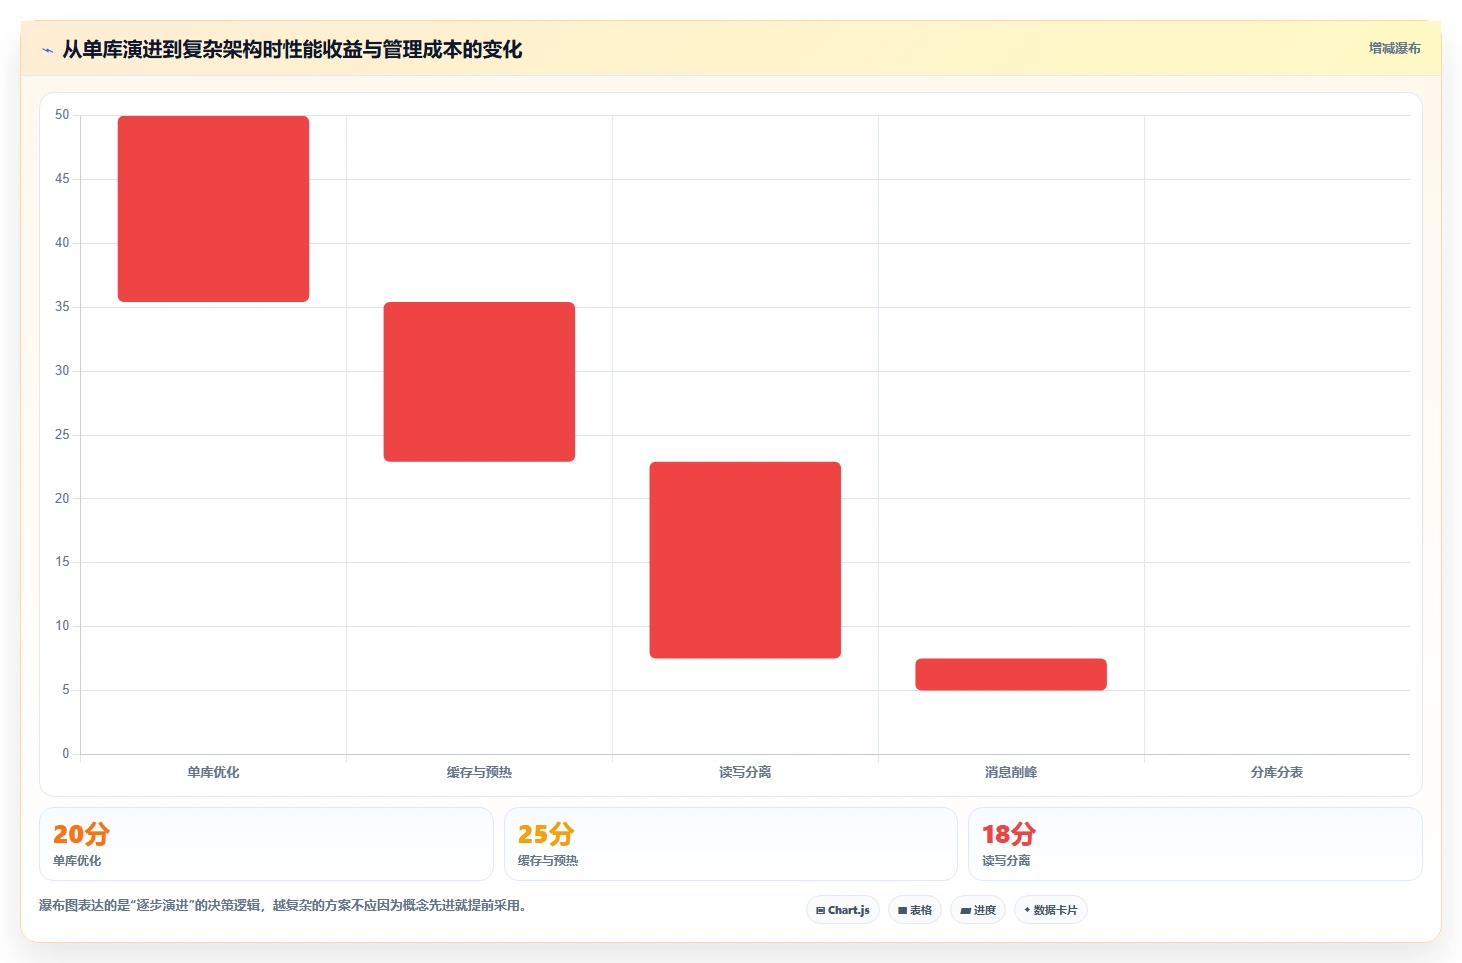Click the 消息削峰 x-axis label
The image size is (1462, 963).
[1011, 772]
